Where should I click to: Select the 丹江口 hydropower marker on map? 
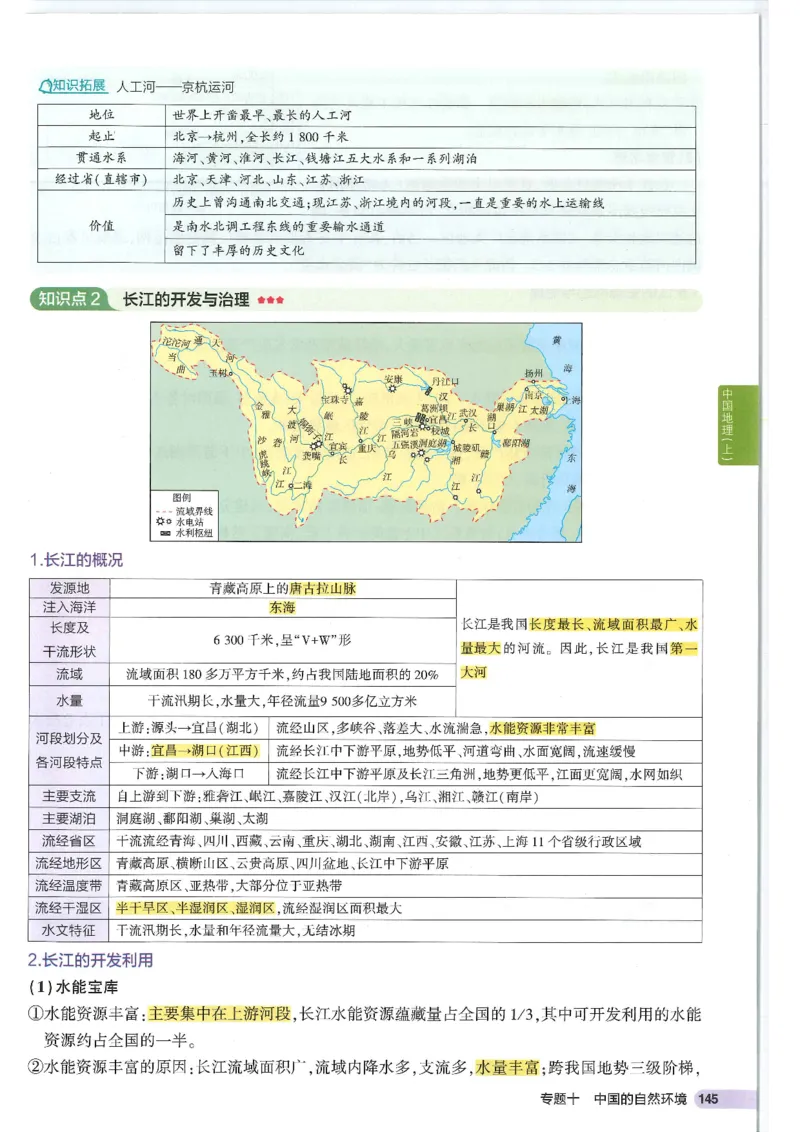pos(427,392)
